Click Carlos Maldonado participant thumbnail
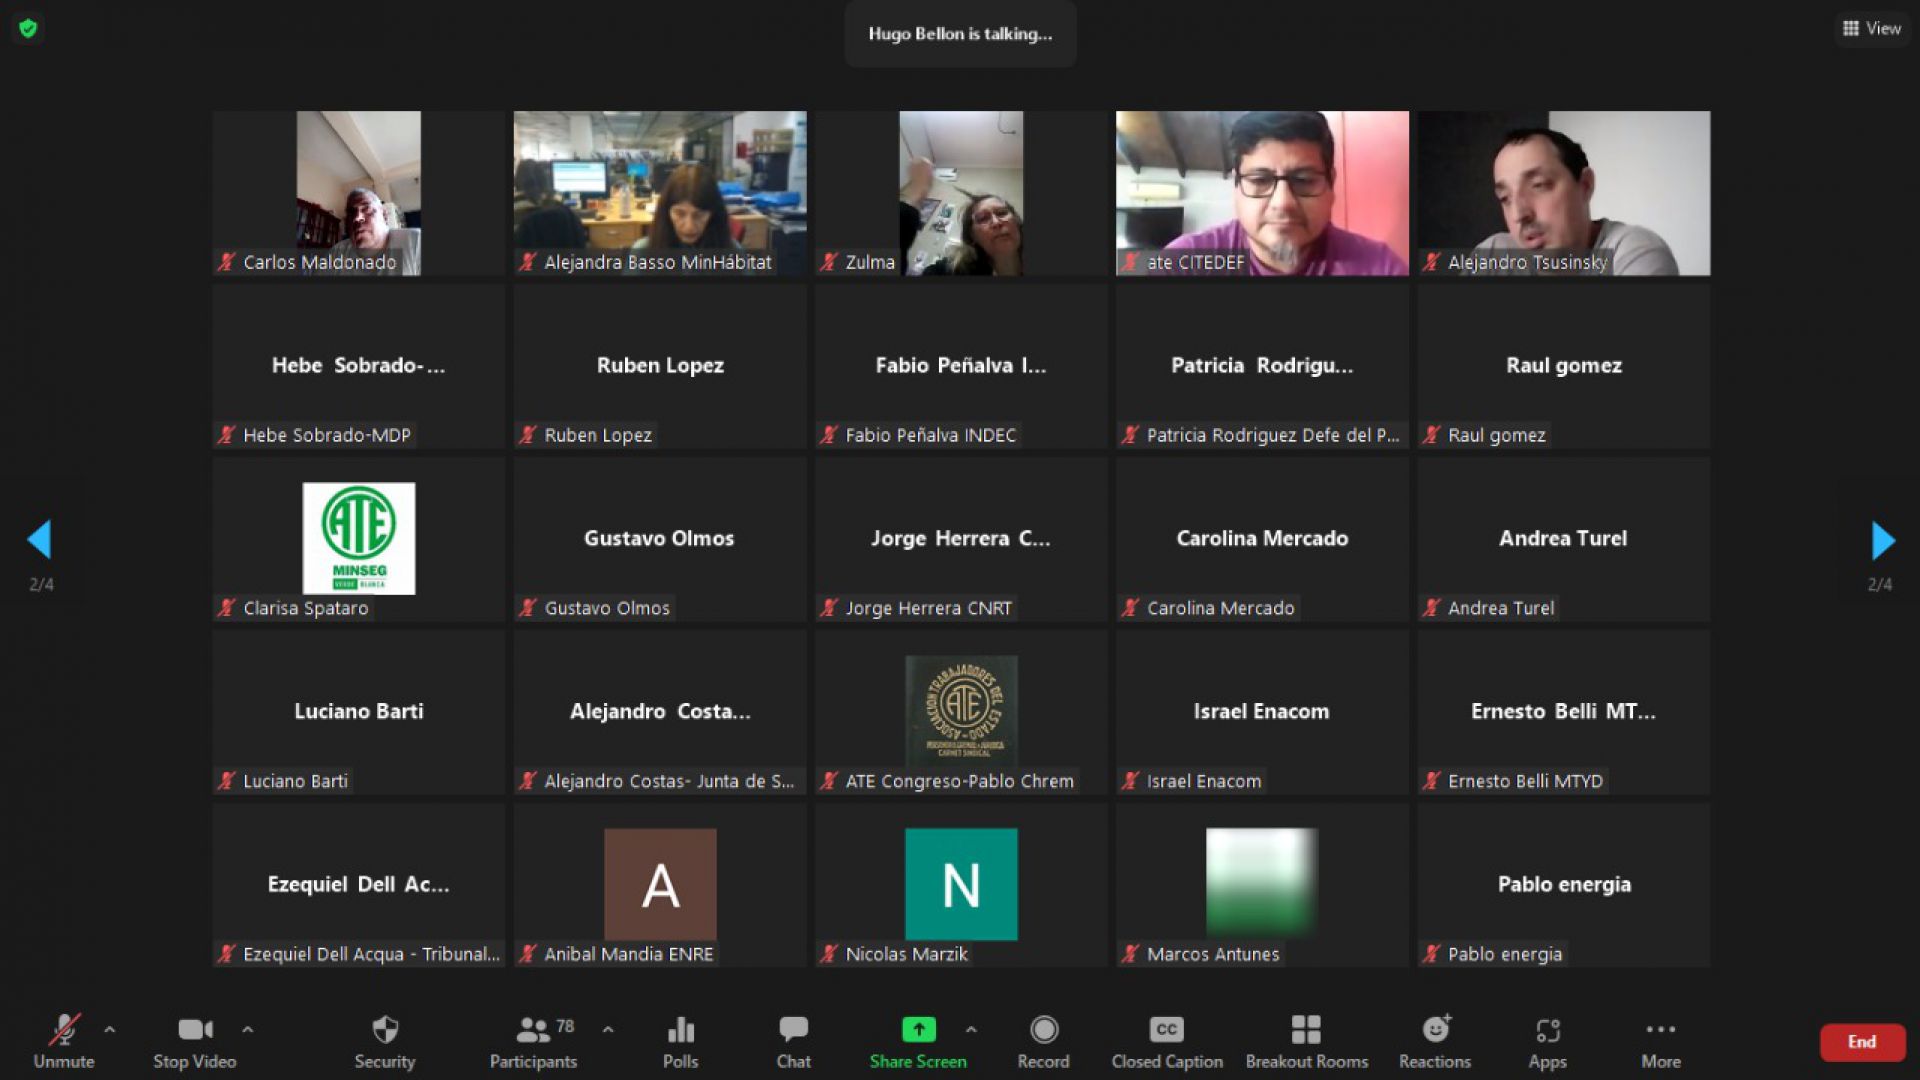Viewport: 1920px width, 1080px height. (x=356, y=191)
